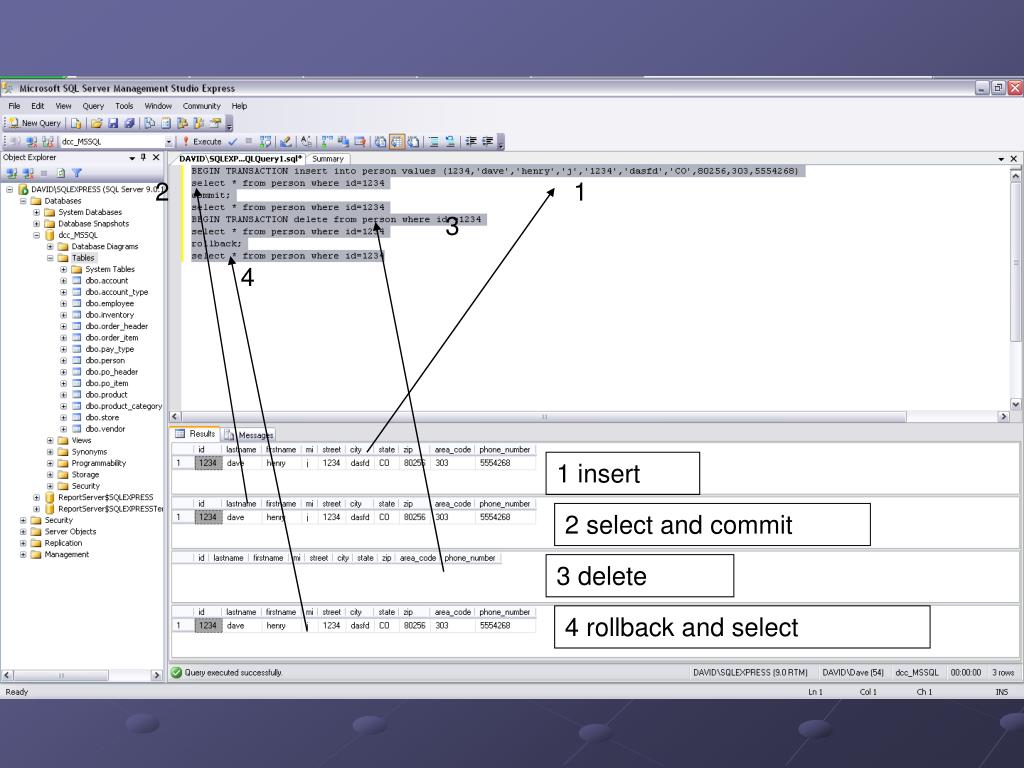Viewport: 1024px width, 768px height.
Task: Expand the Views folder
Action: [x=50, y=440]
